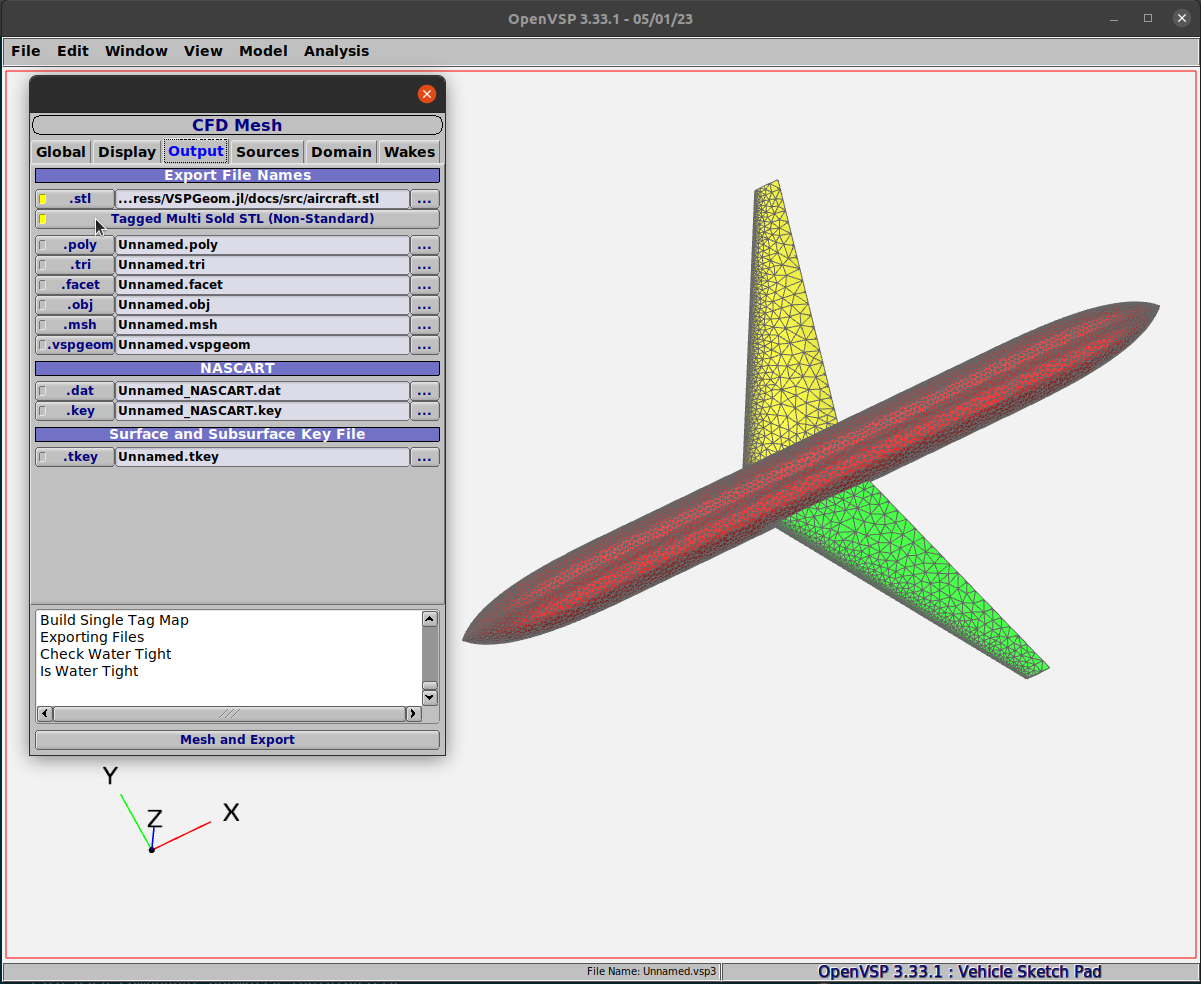1201x984 pixels.
Task: Open the File menu
Action: click(x=26, y=51)
